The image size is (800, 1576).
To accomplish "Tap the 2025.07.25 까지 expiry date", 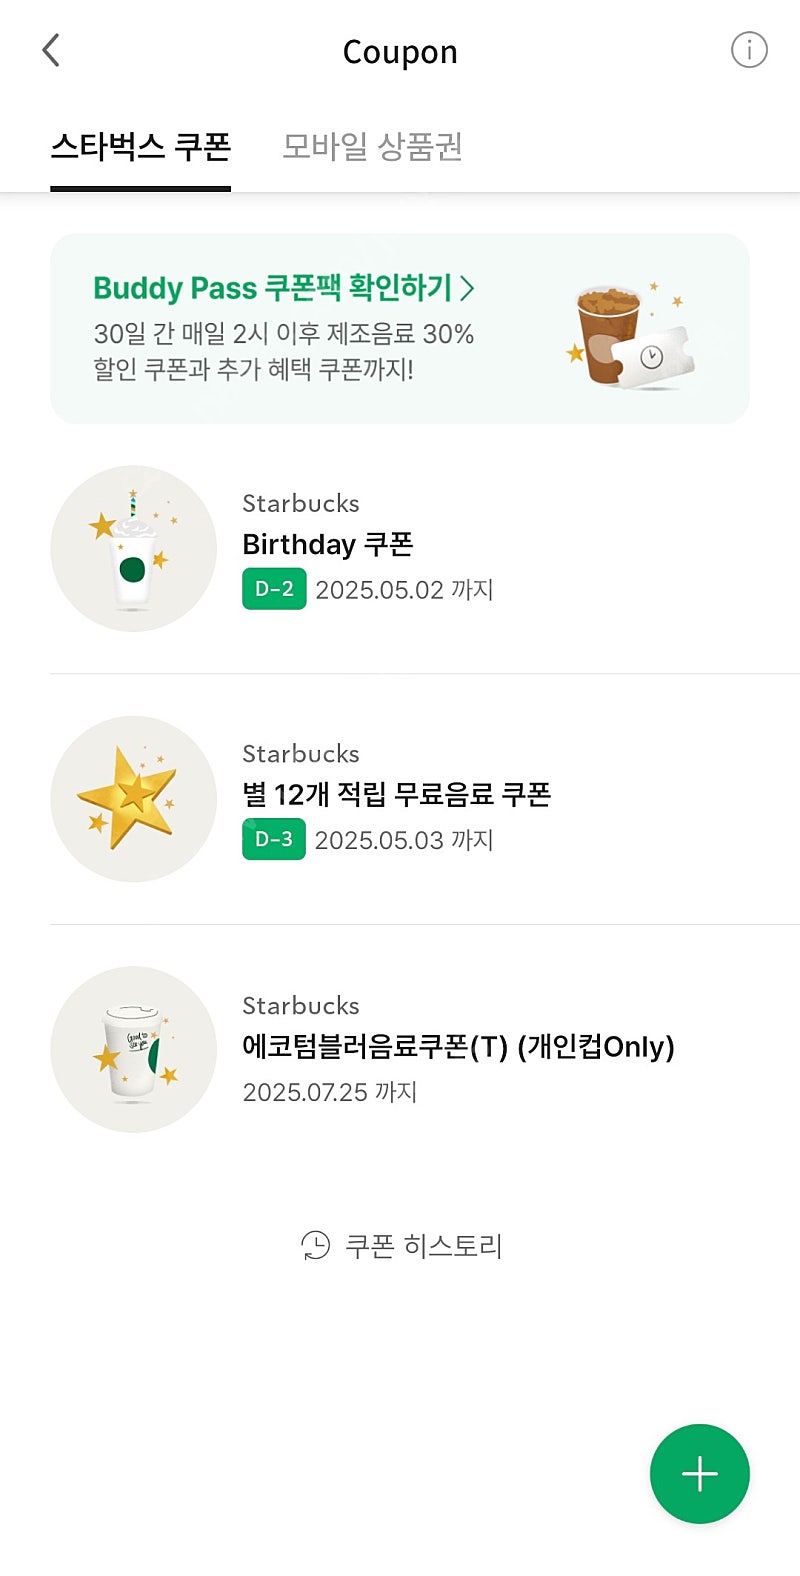I will [x=329, y=1092].
